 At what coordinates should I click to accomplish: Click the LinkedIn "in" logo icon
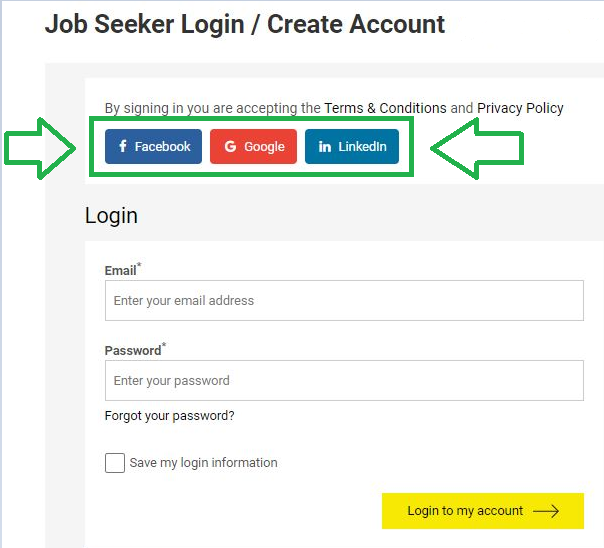(x=325, y=147)
